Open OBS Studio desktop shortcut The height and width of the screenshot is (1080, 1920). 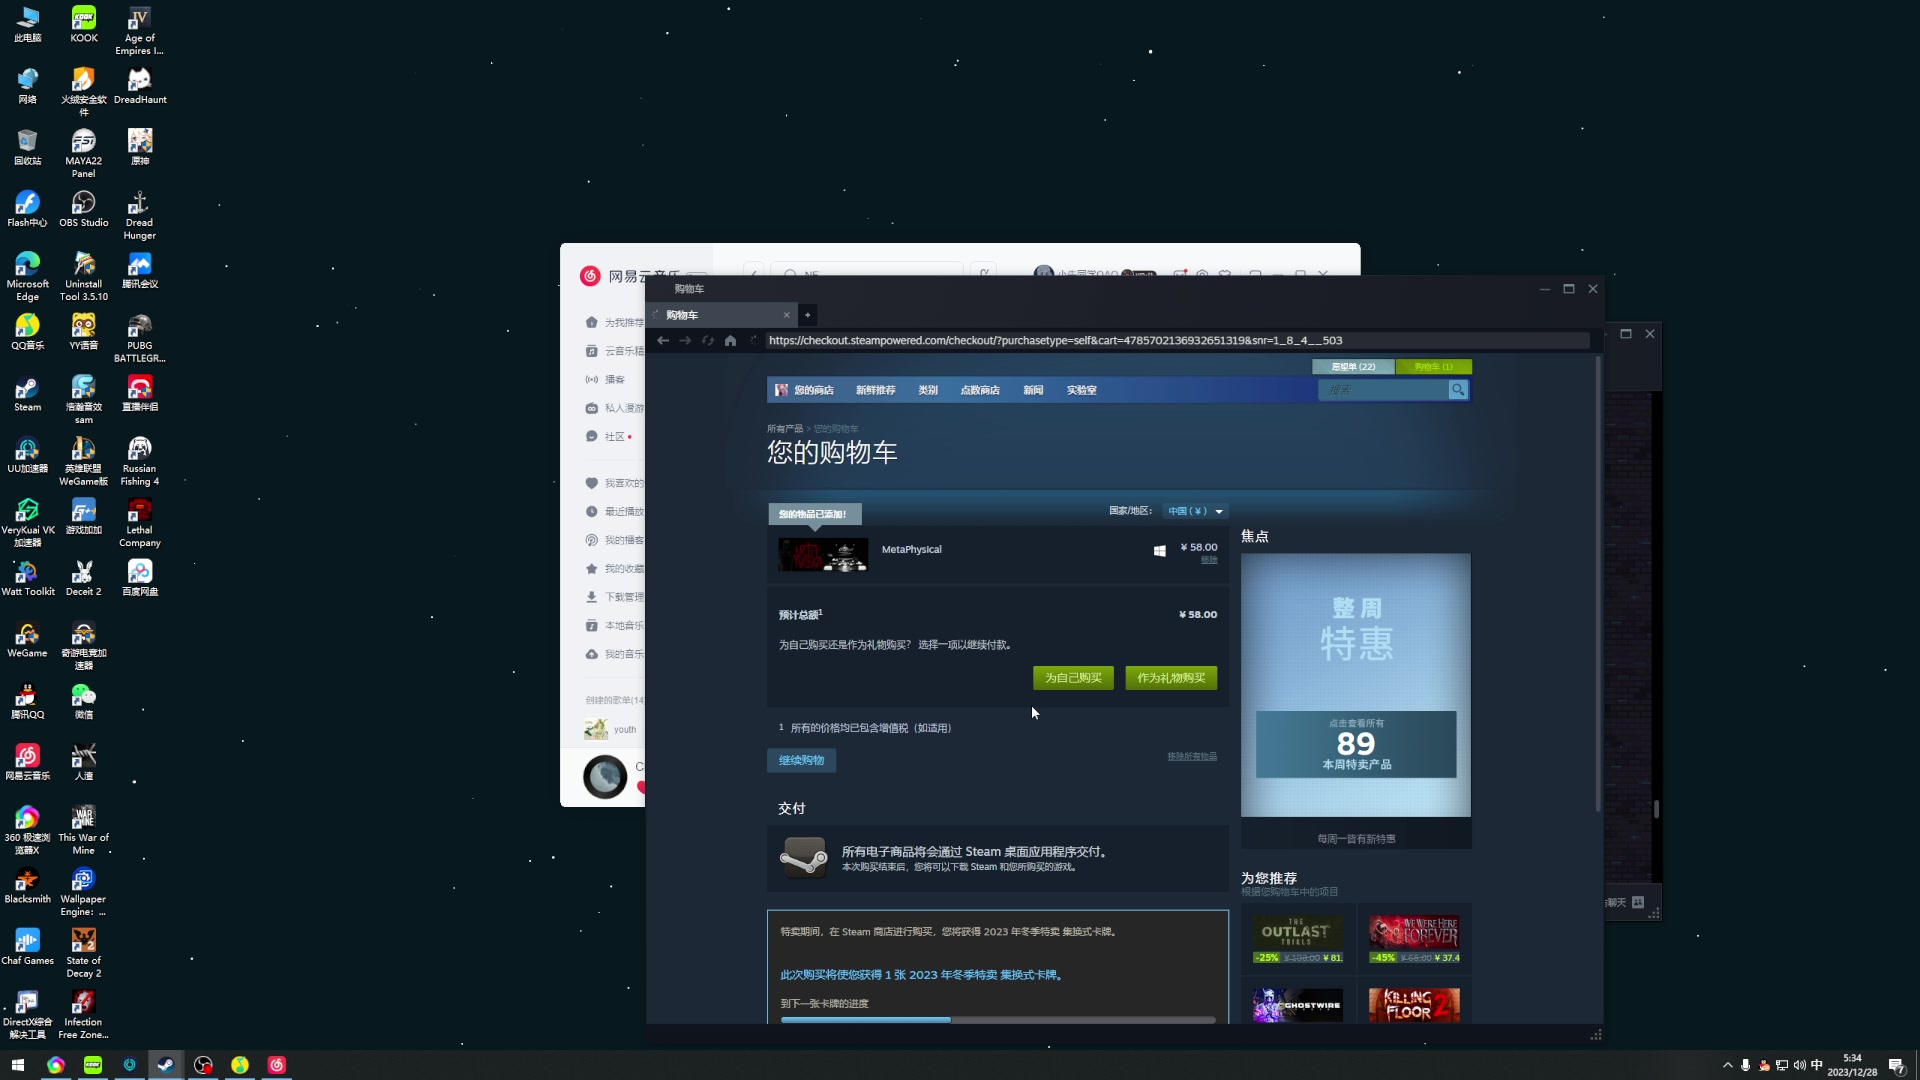click(x=83, y=209)
